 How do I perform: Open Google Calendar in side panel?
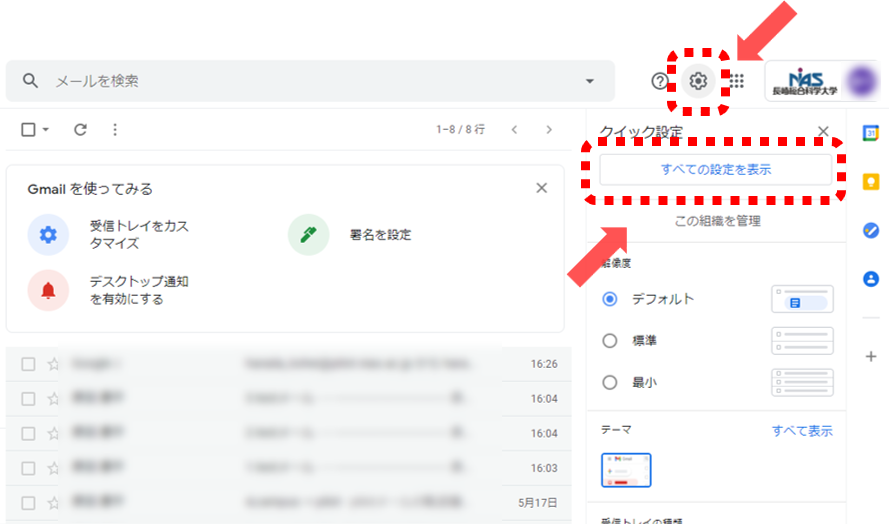[871, 133]
